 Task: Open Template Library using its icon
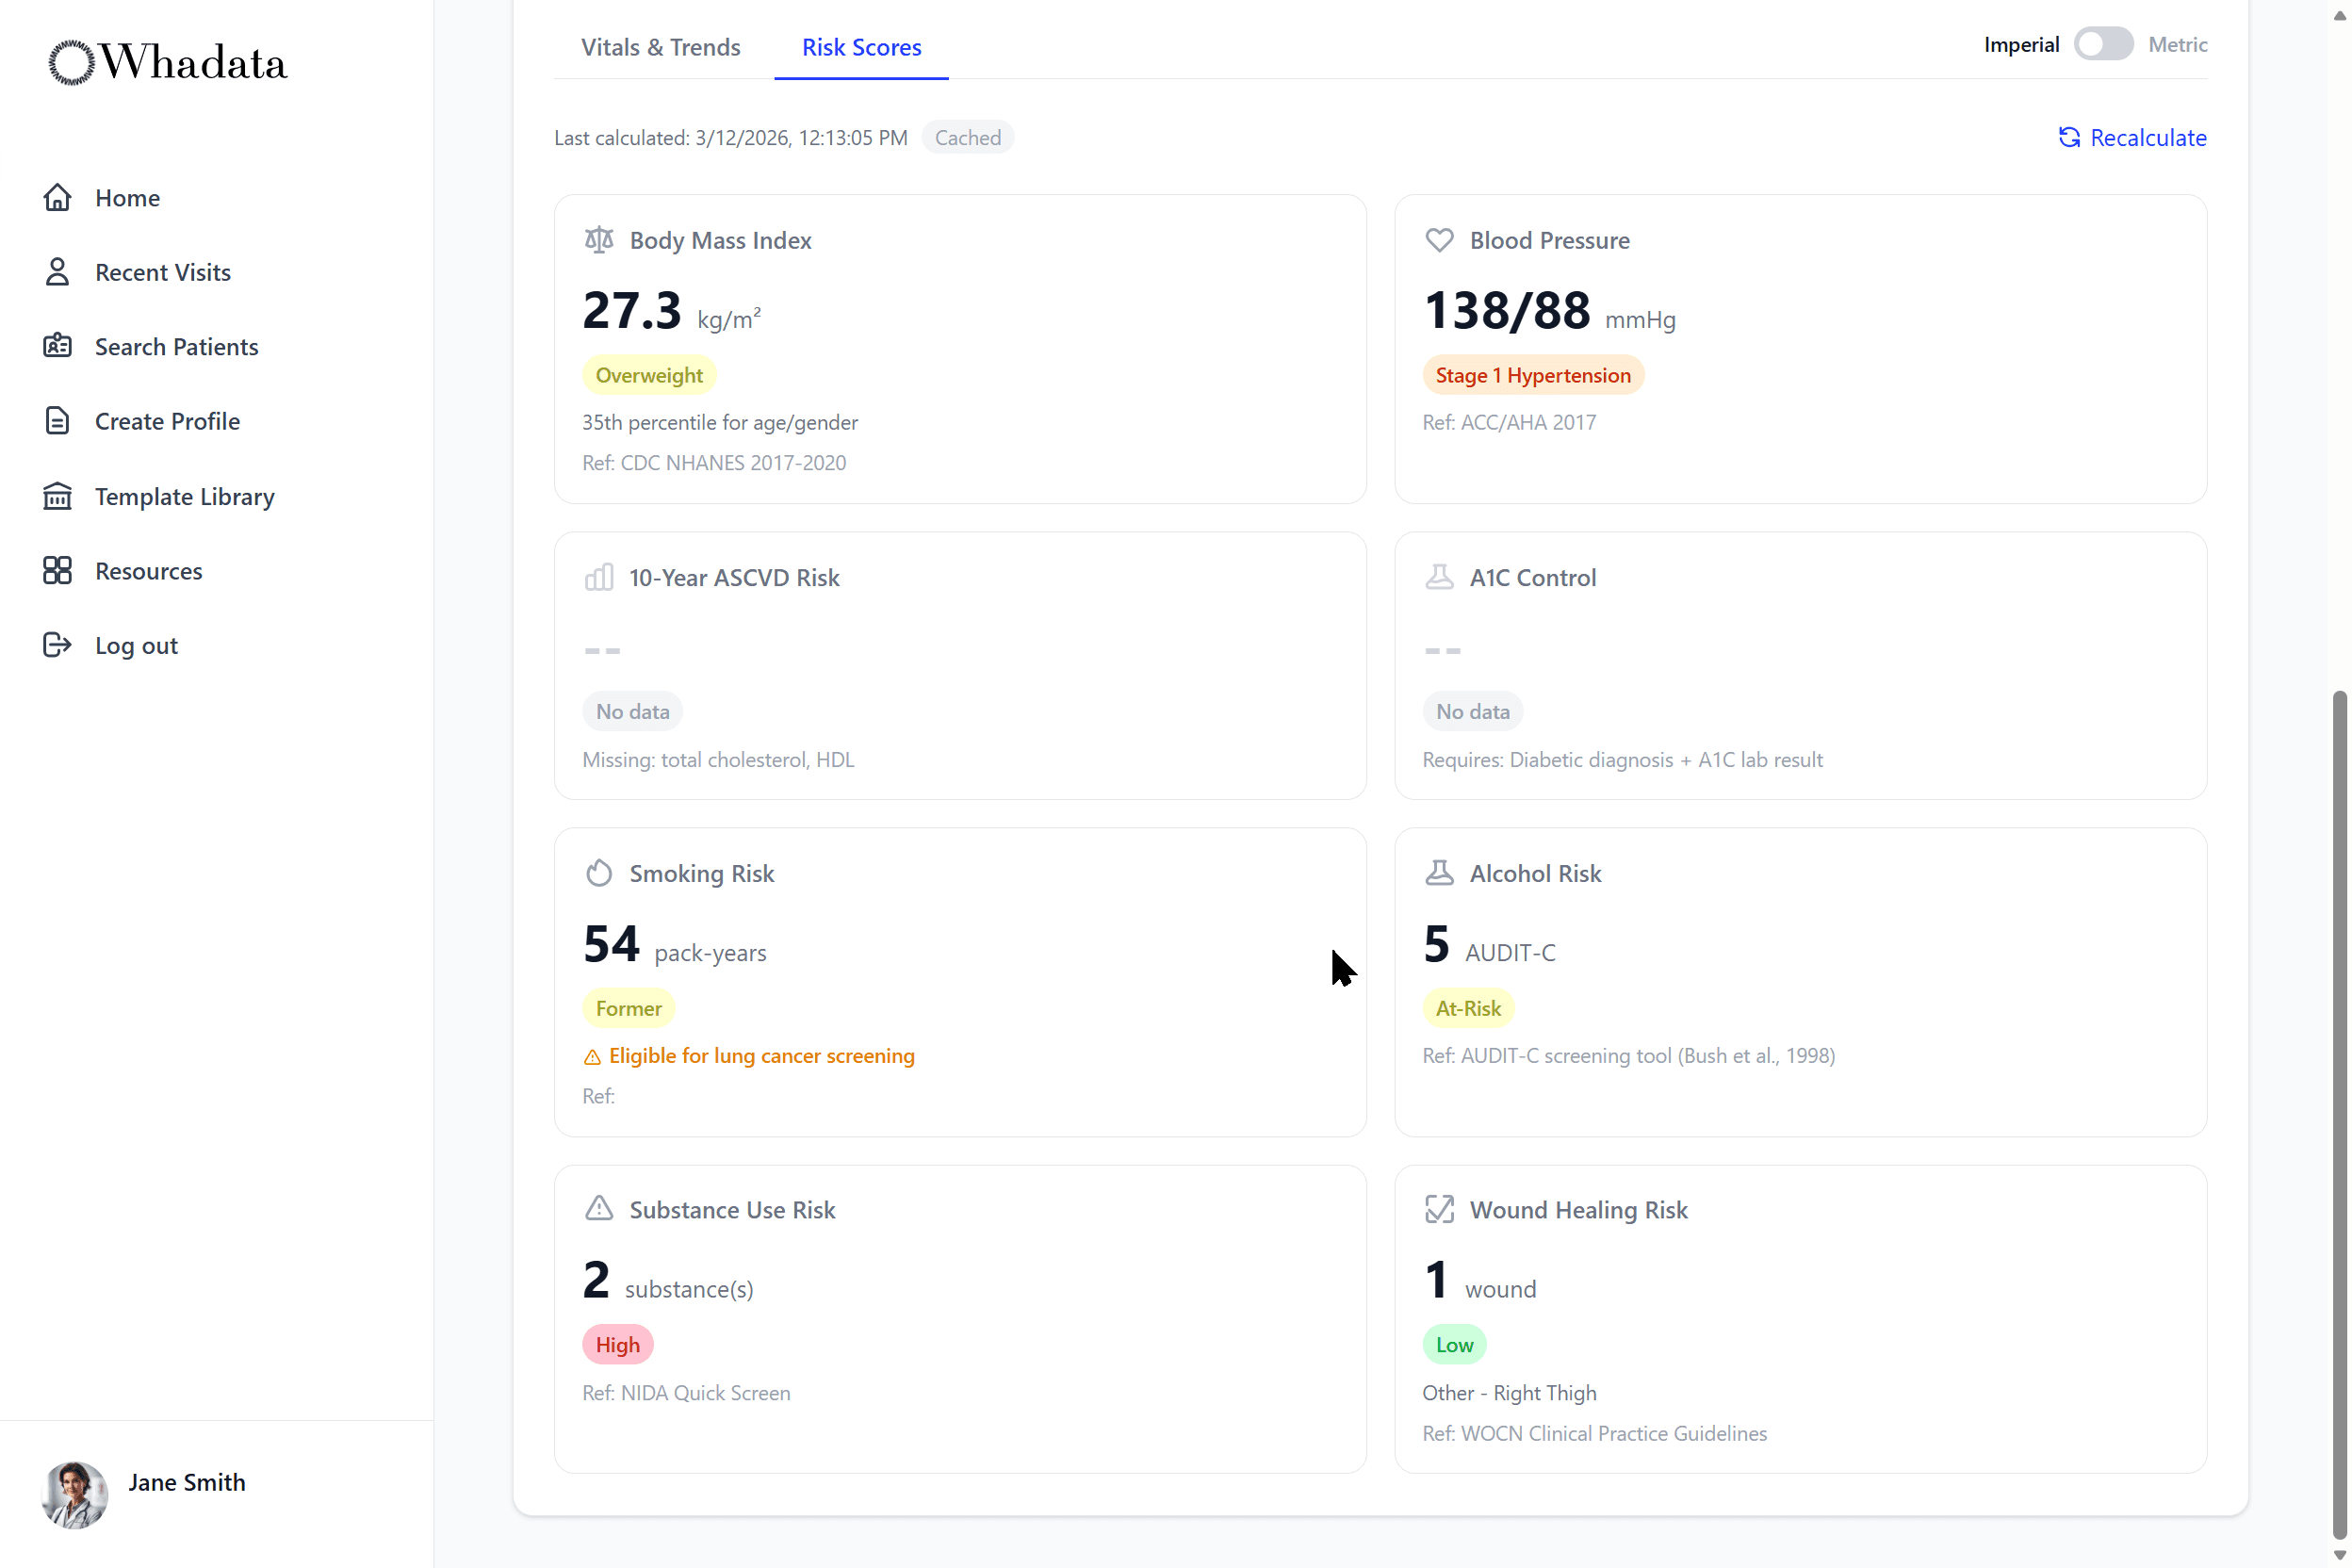[x=57, y=495]
